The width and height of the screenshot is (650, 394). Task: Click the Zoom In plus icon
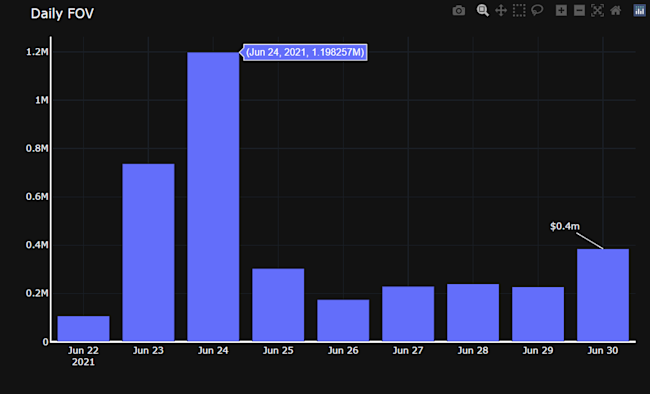pyautogui.click(x=561, y=10)
